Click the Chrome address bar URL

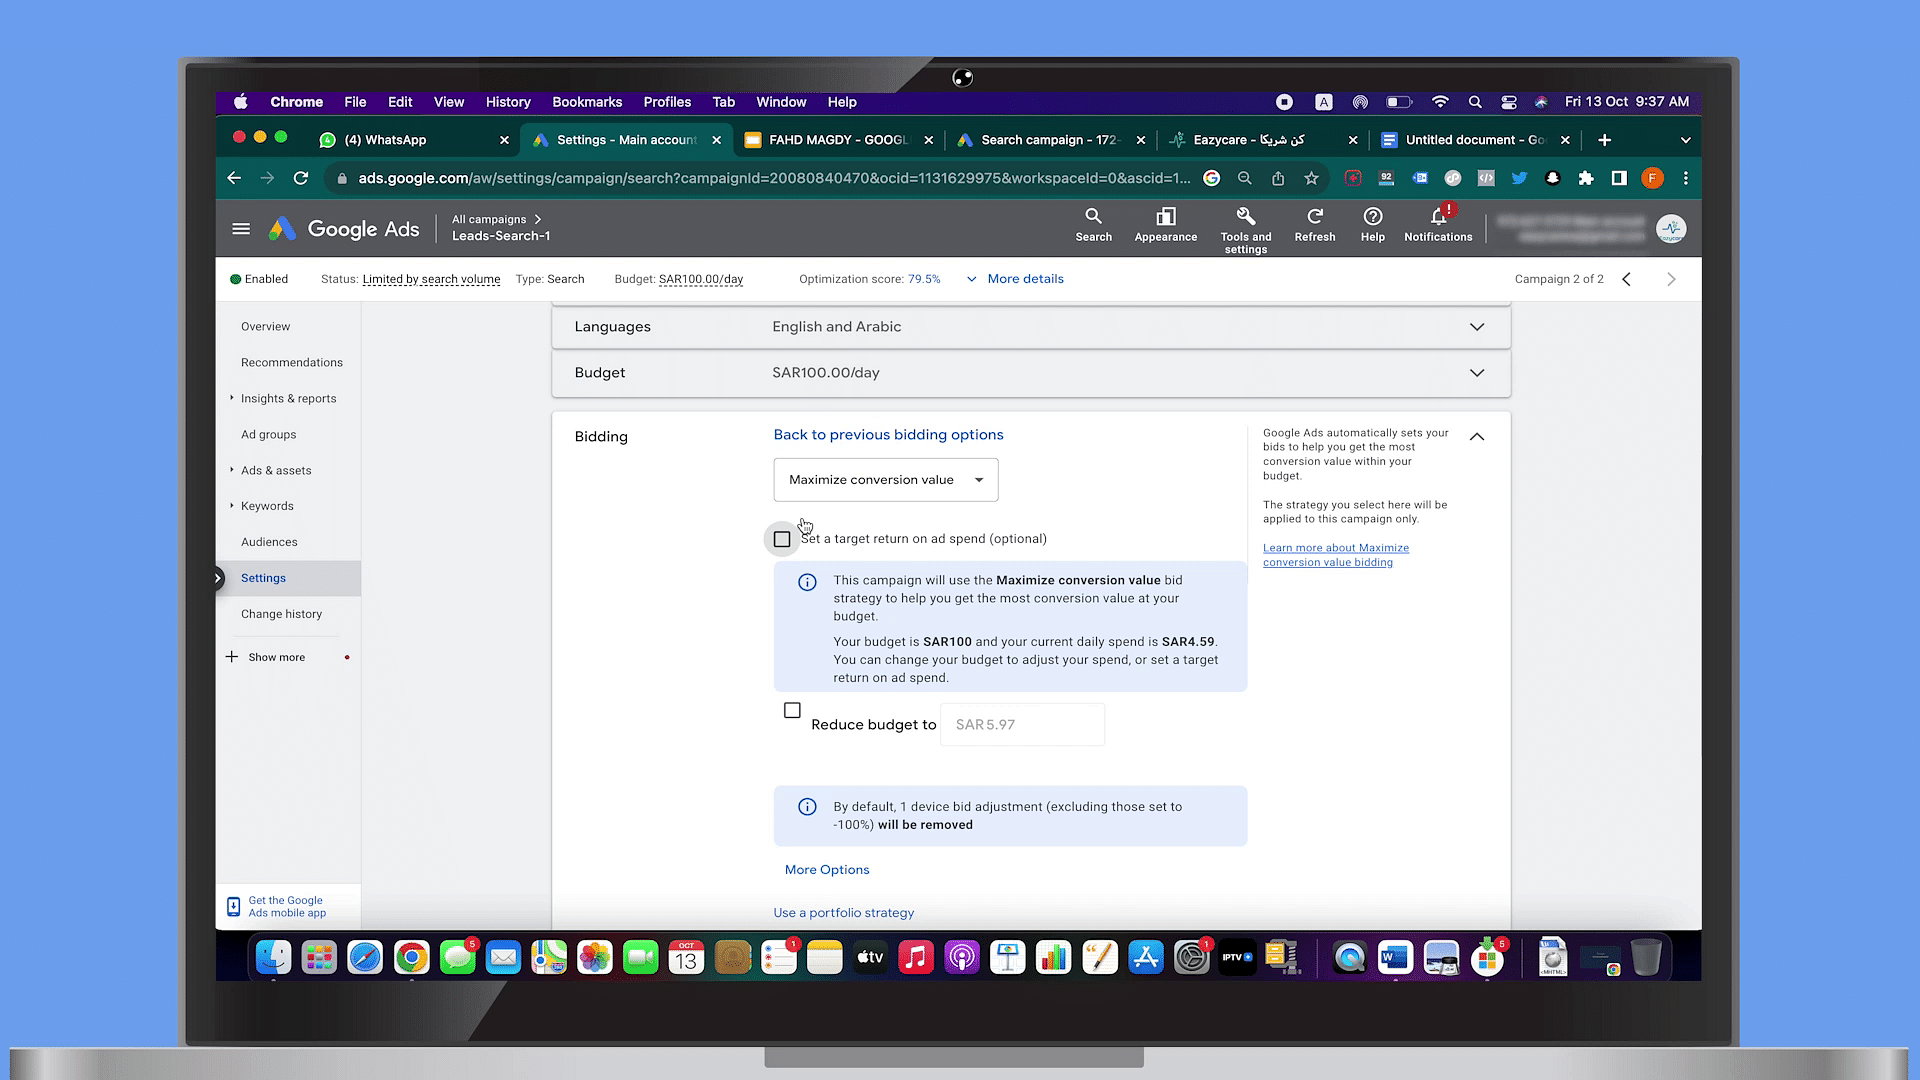[x=774, y=178]
